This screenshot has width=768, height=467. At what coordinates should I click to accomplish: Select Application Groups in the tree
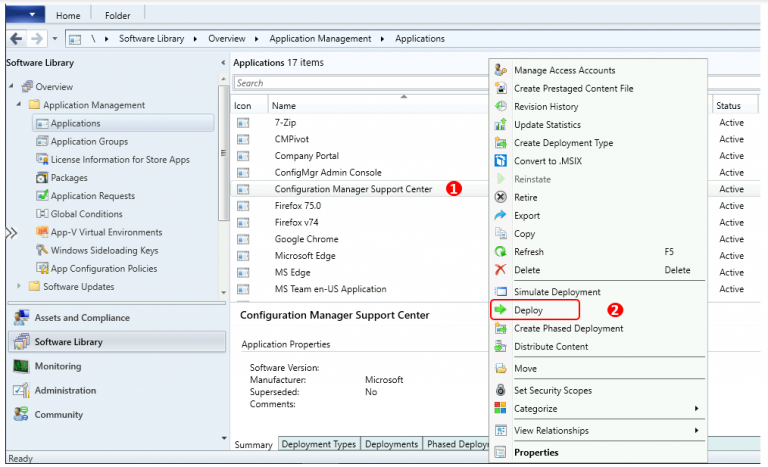95,142
